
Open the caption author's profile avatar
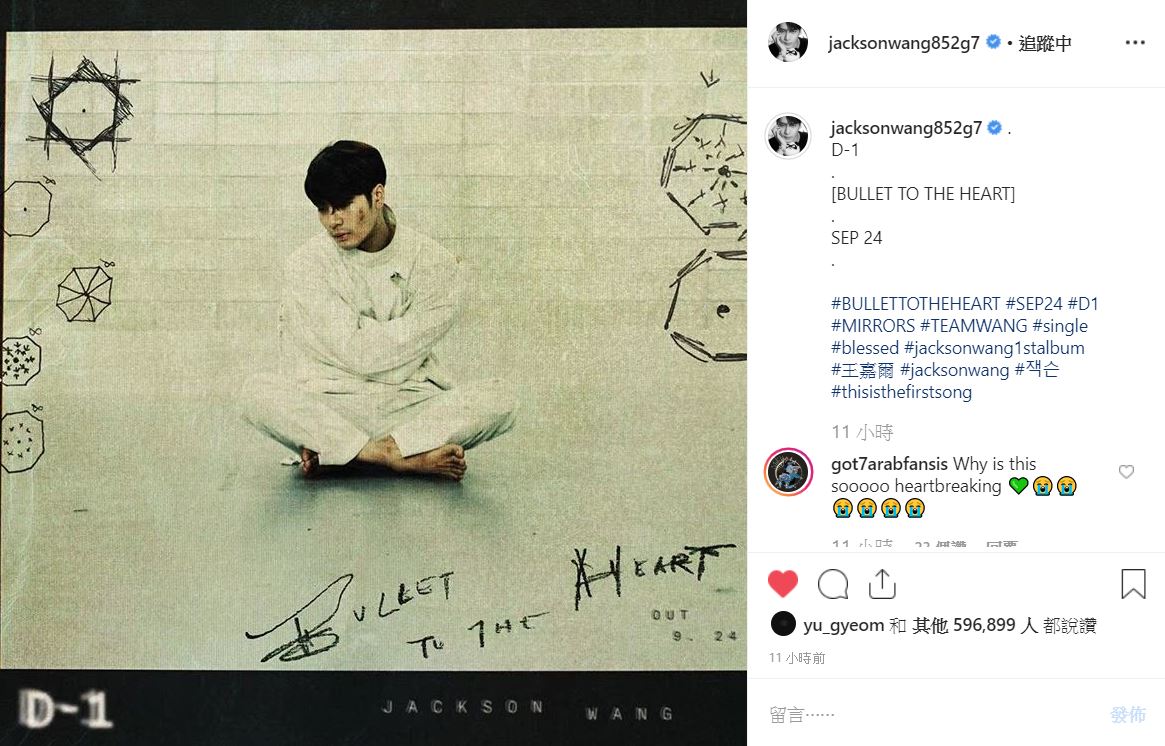[x=788, y=136]
